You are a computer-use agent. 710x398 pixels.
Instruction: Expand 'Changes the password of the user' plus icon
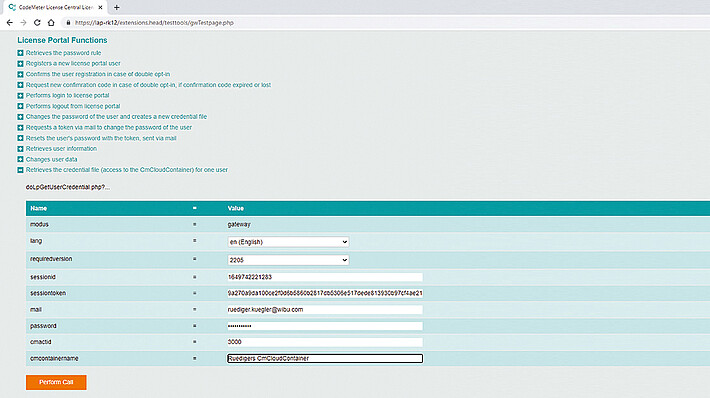click(20, 117)
